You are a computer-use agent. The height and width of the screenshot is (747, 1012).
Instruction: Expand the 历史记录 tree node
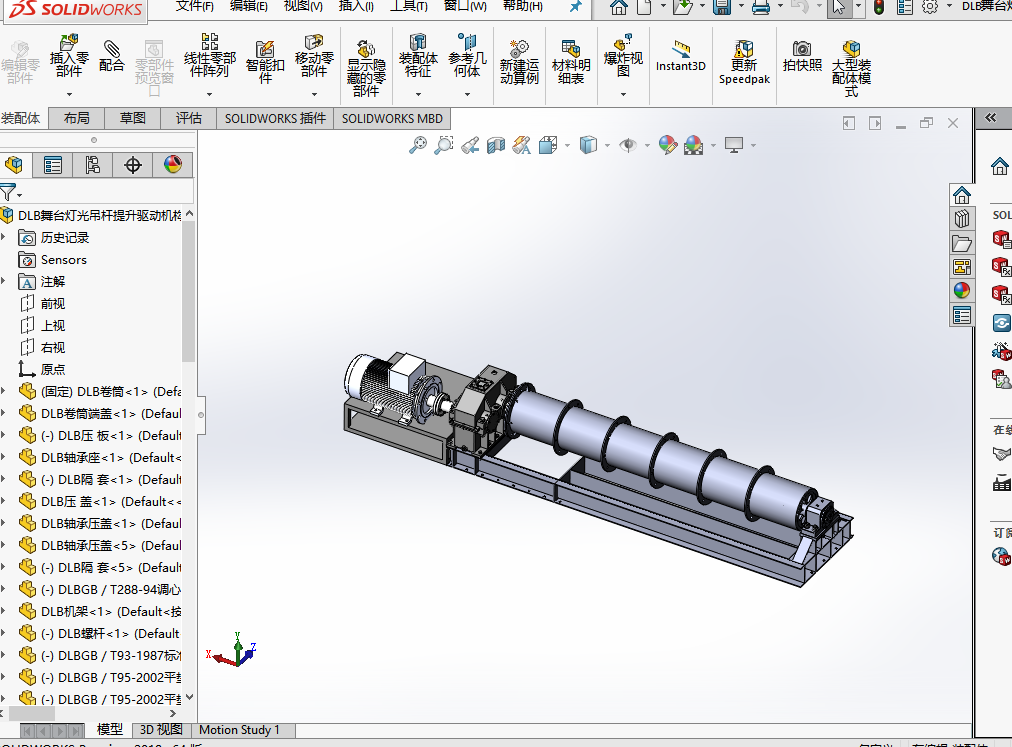(3, 238)
